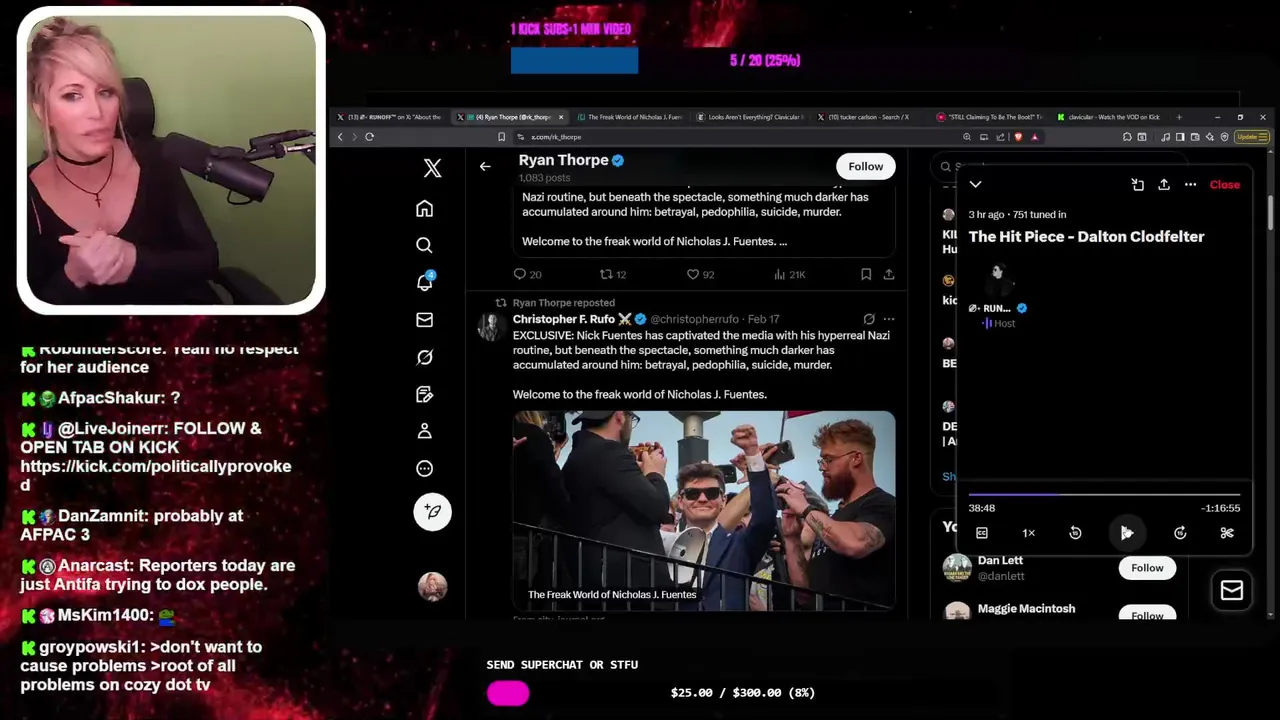Open Grok explain icon on Rufo post
1280x720 pixels.
(869, 319)
